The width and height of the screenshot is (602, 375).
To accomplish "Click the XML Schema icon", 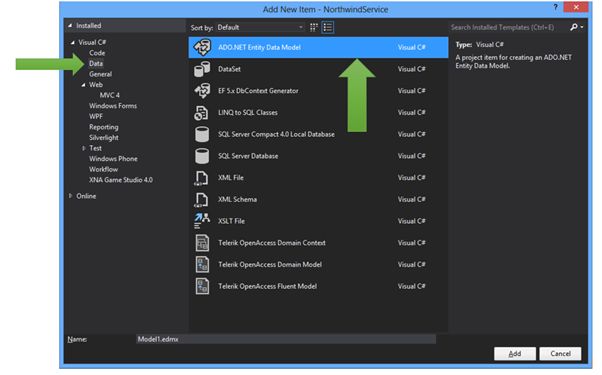I will (201, 200).
